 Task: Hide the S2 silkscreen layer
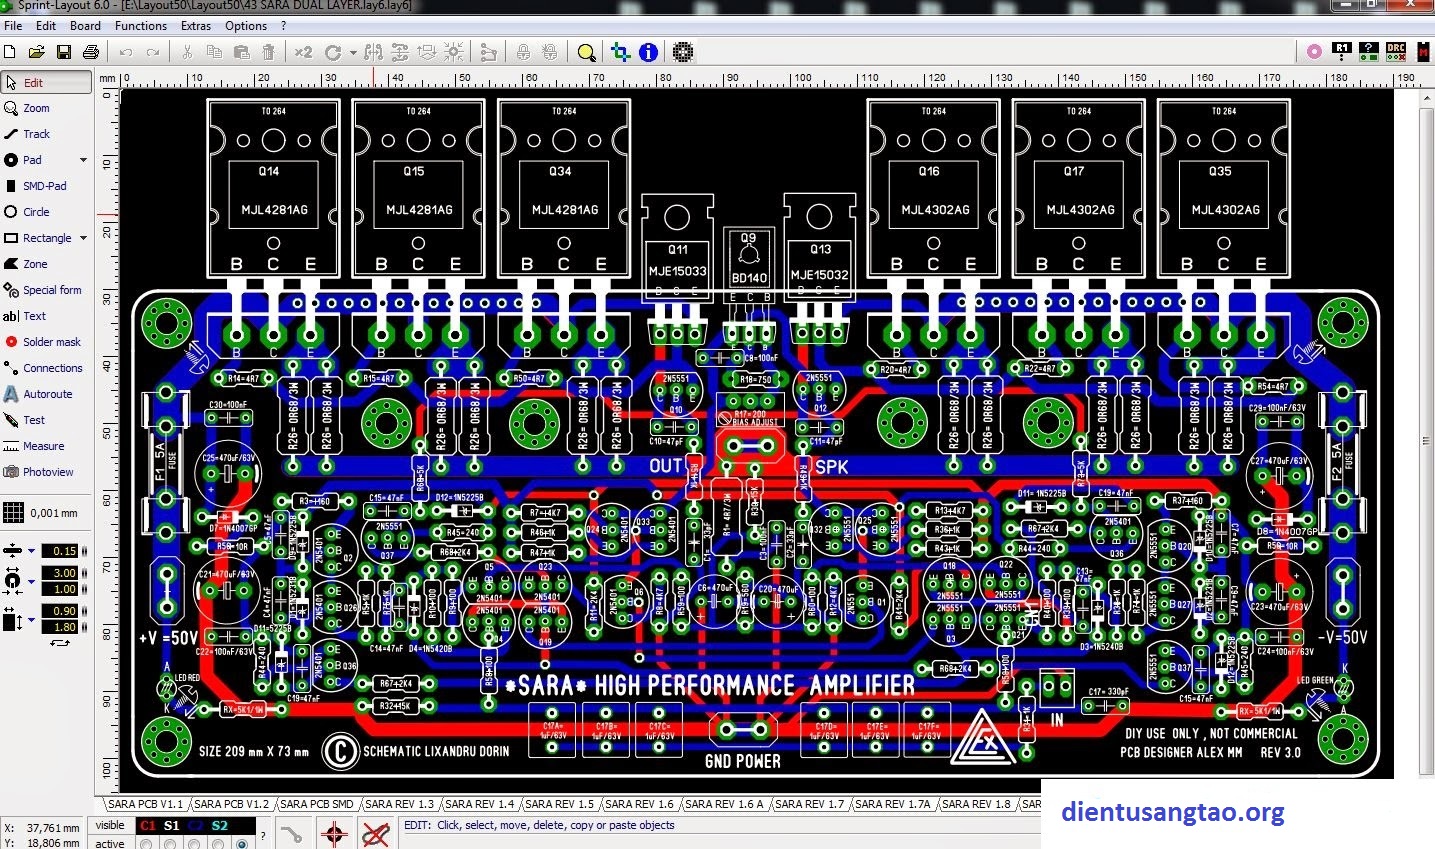(x=221, y=825)
